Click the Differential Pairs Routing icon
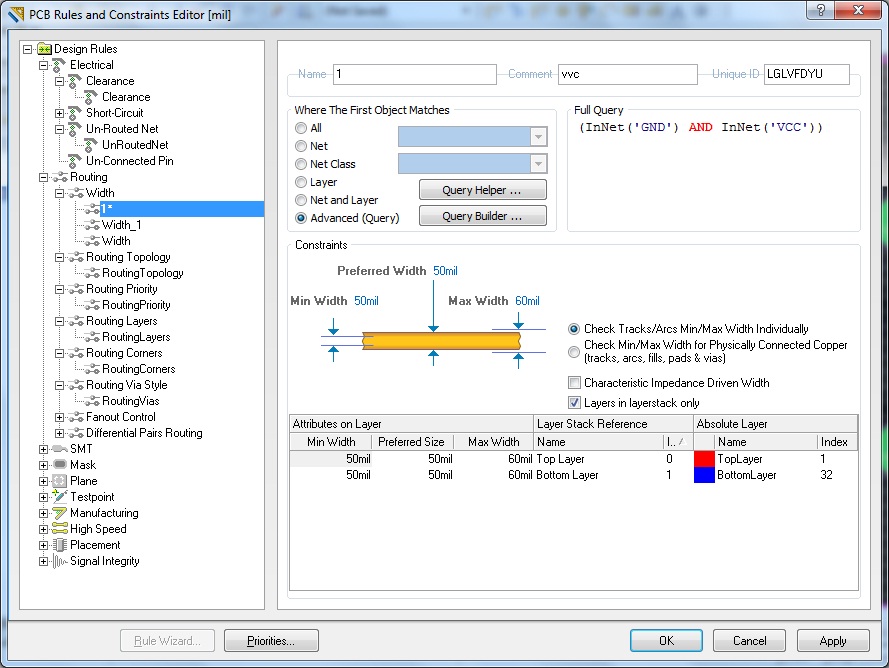 [x=75, y=433]
